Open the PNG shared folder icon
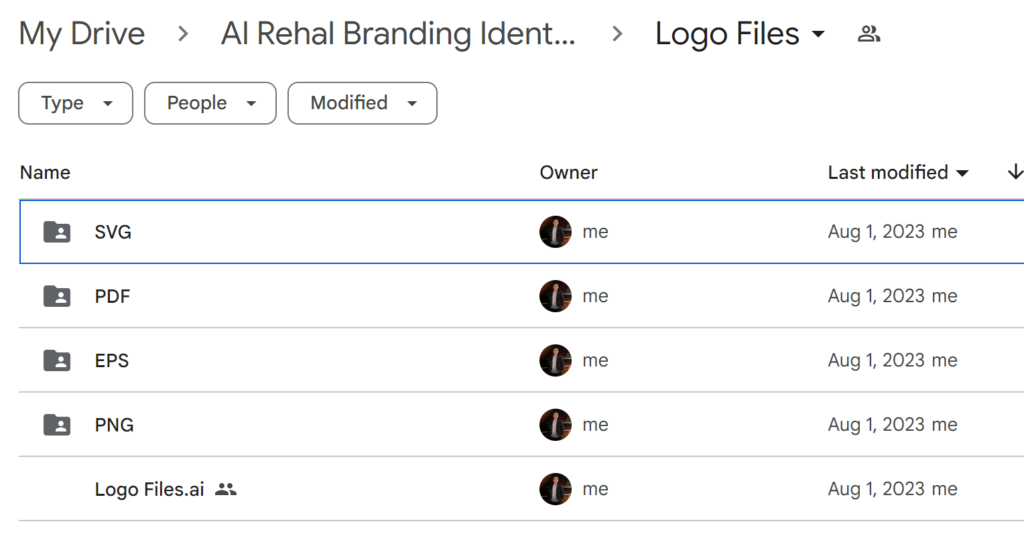Viewport: 1024px width, 536px height. pos(57,425)
